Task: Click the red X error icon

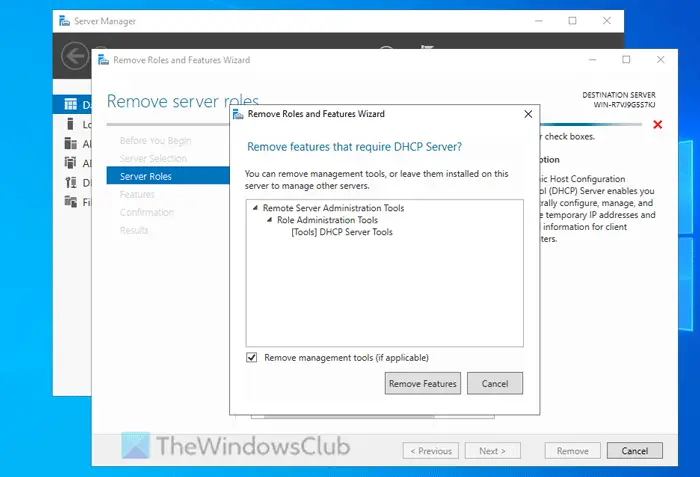Action: [657, 125]
